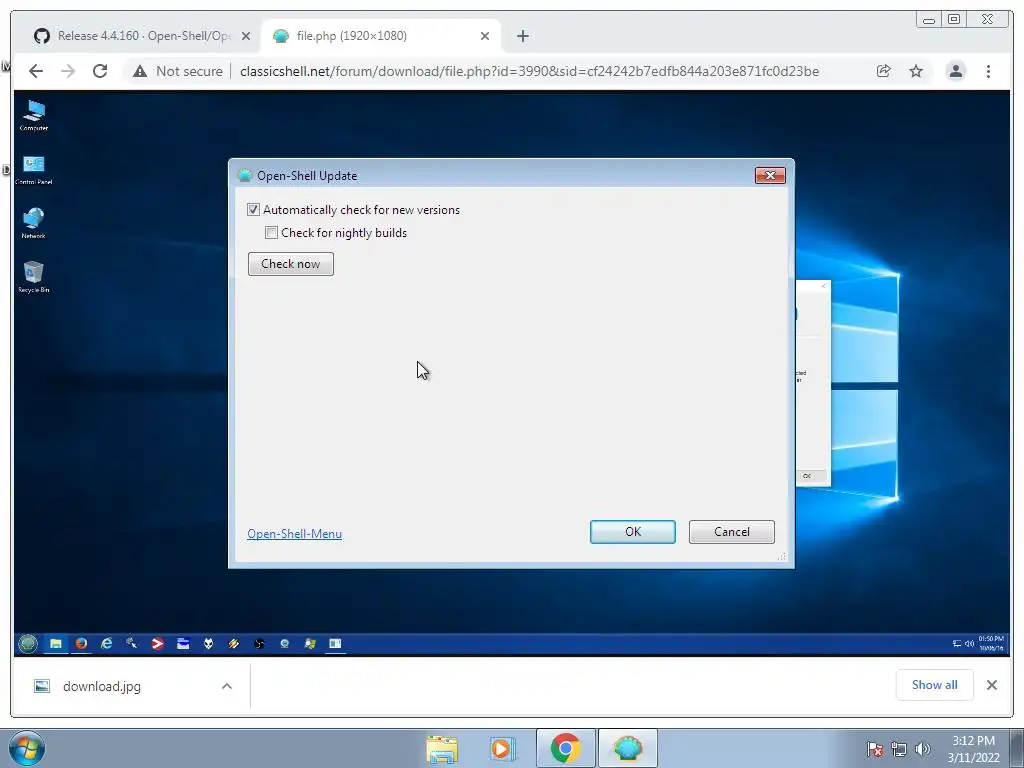The width and height of the screenshot is (1024, 768).
Task: Click the Open-Shell shell icon in taskbar
Action: 628,748
